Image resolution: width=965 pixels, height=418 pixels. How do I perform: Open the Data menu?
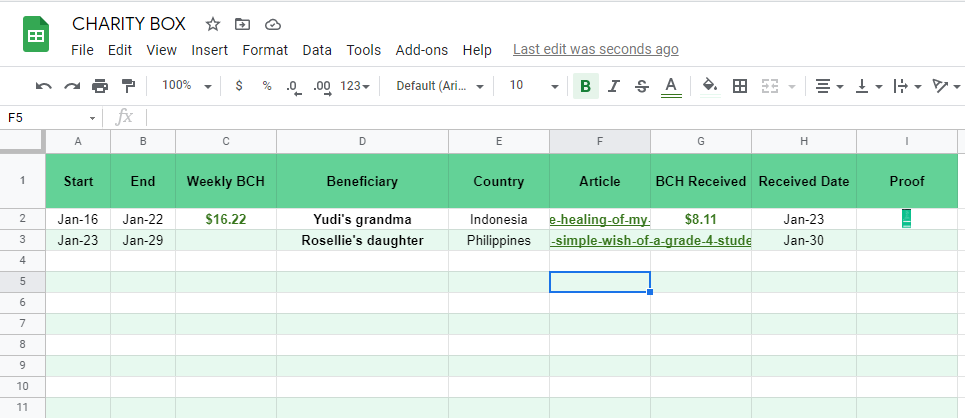click(x=317, y=50)
